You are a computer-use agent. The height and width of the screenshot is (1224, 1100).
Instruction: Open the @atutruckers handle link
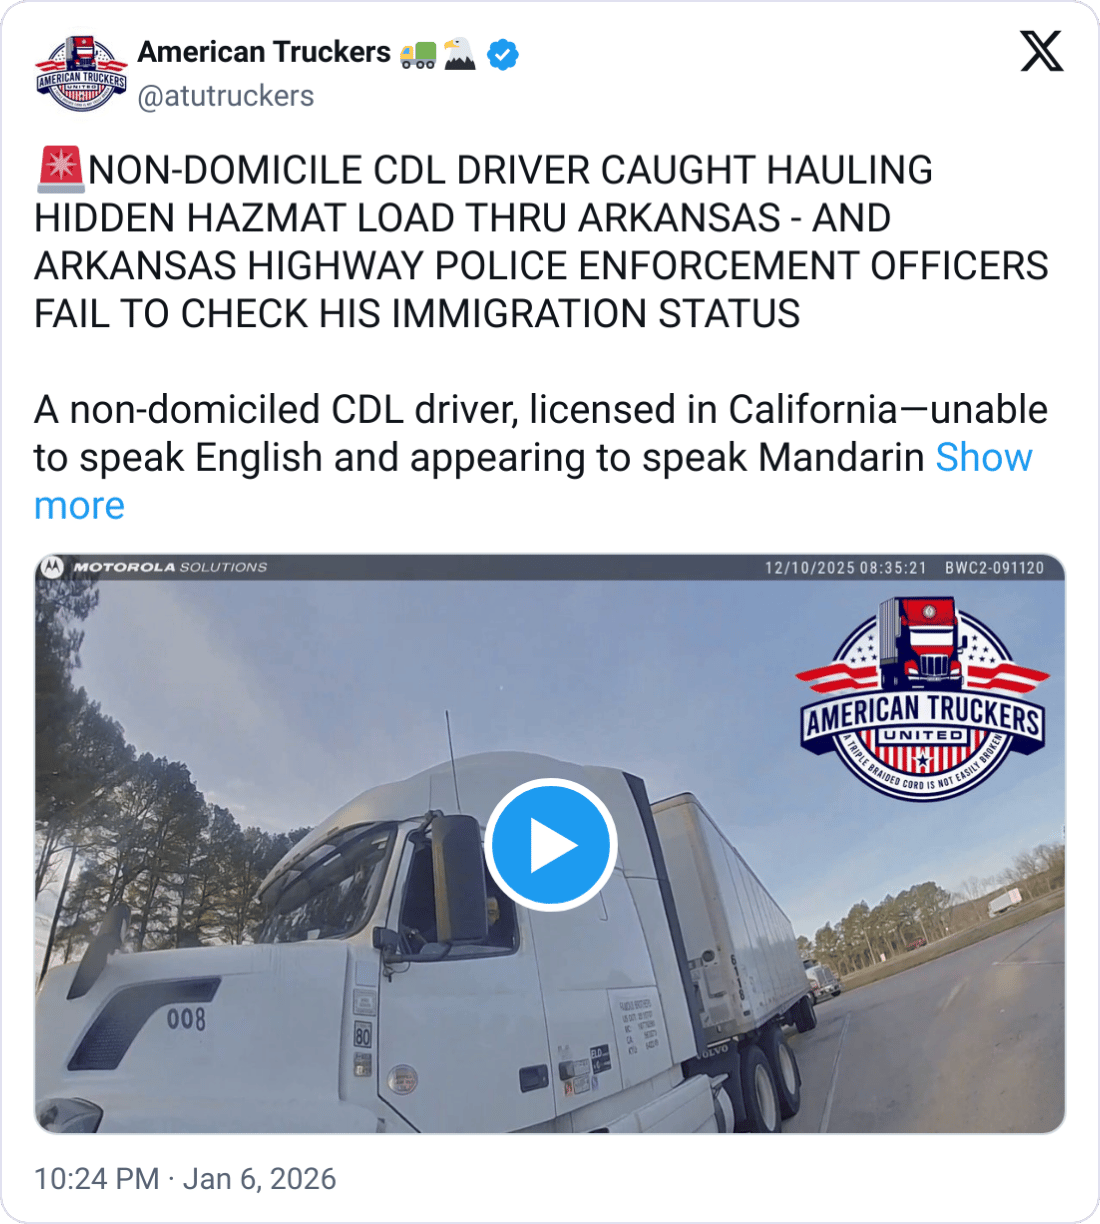click(x=226, y=96)
